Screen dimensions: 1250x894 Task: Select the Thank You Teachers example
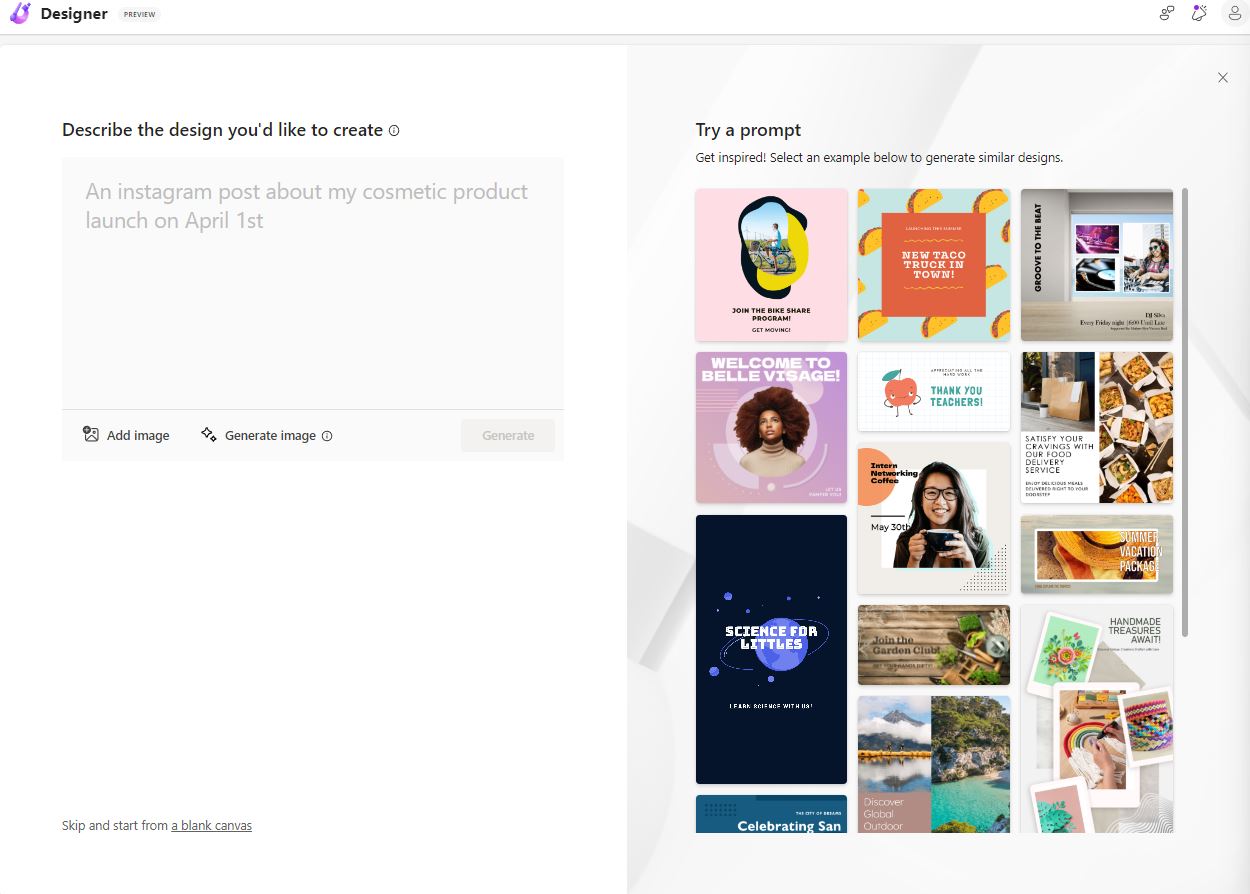pyautogui.click(x=934, y=391)
